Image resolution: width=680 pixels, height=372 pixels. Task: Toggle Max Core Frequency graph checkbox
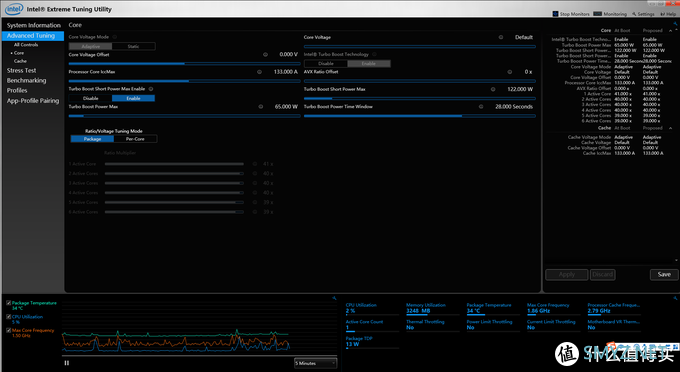pyautogui.click(x=9, y=330)
